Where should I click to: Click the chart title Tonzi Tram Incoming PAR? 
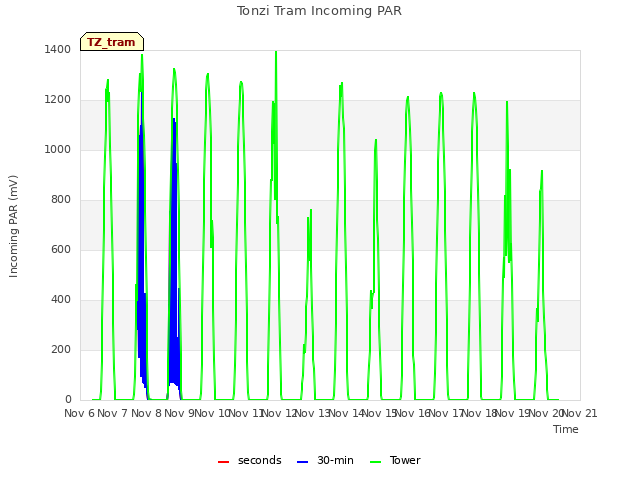(319, 11)
